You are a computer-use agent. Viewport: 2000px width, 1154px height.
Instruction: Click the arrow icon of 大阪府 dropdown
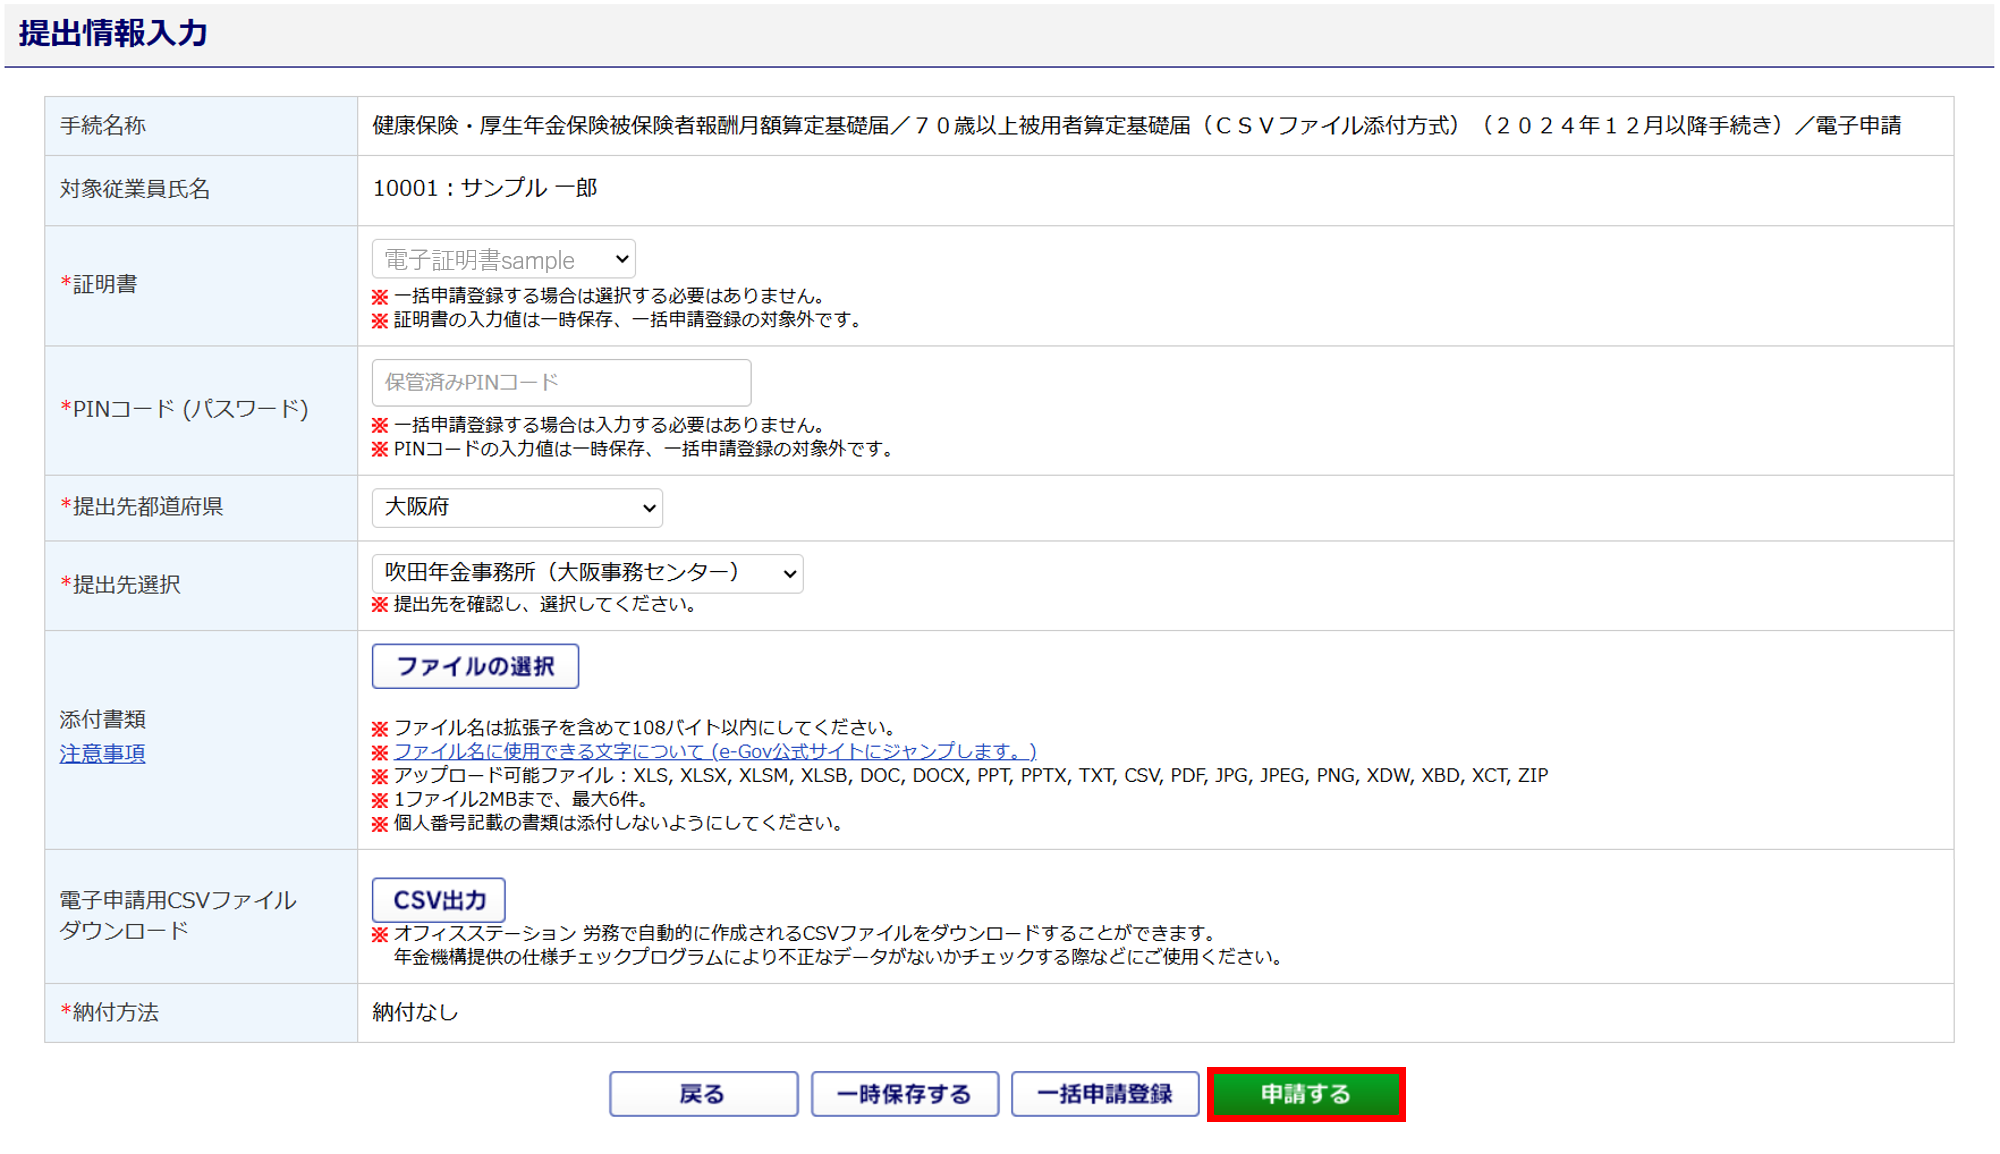649,509
